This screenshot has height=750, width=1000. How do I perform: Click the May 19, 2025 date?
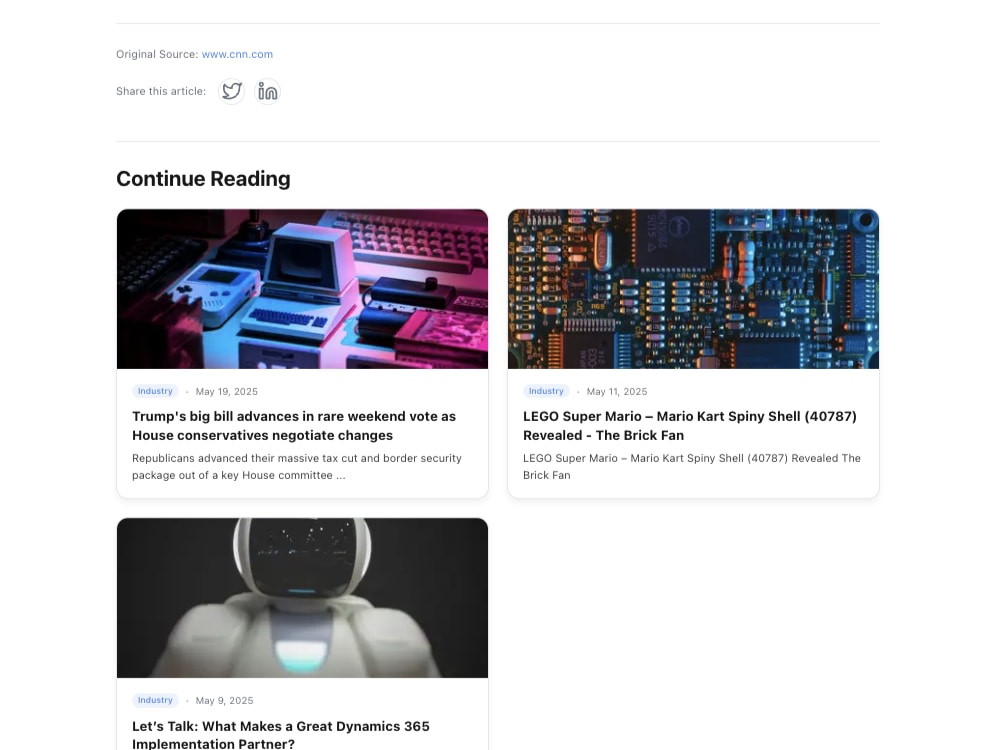point(226,392)
